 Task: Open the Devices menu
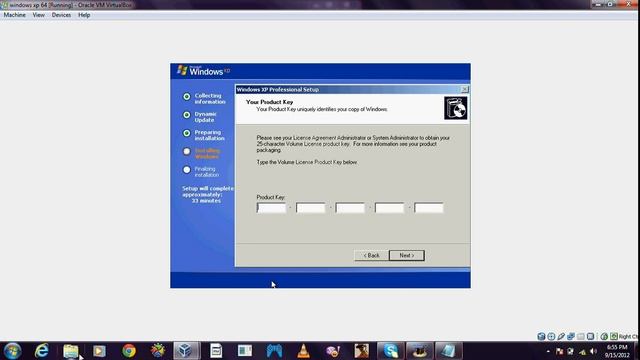[x=61, y=15]
